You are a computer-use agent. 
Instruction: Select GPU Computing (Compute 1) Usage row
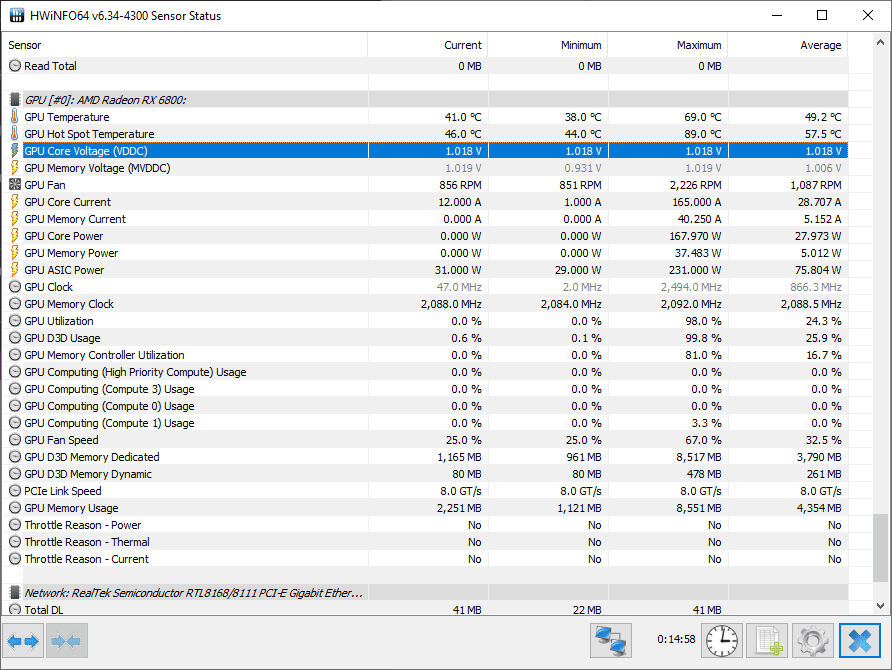click(x=425, y=423)
